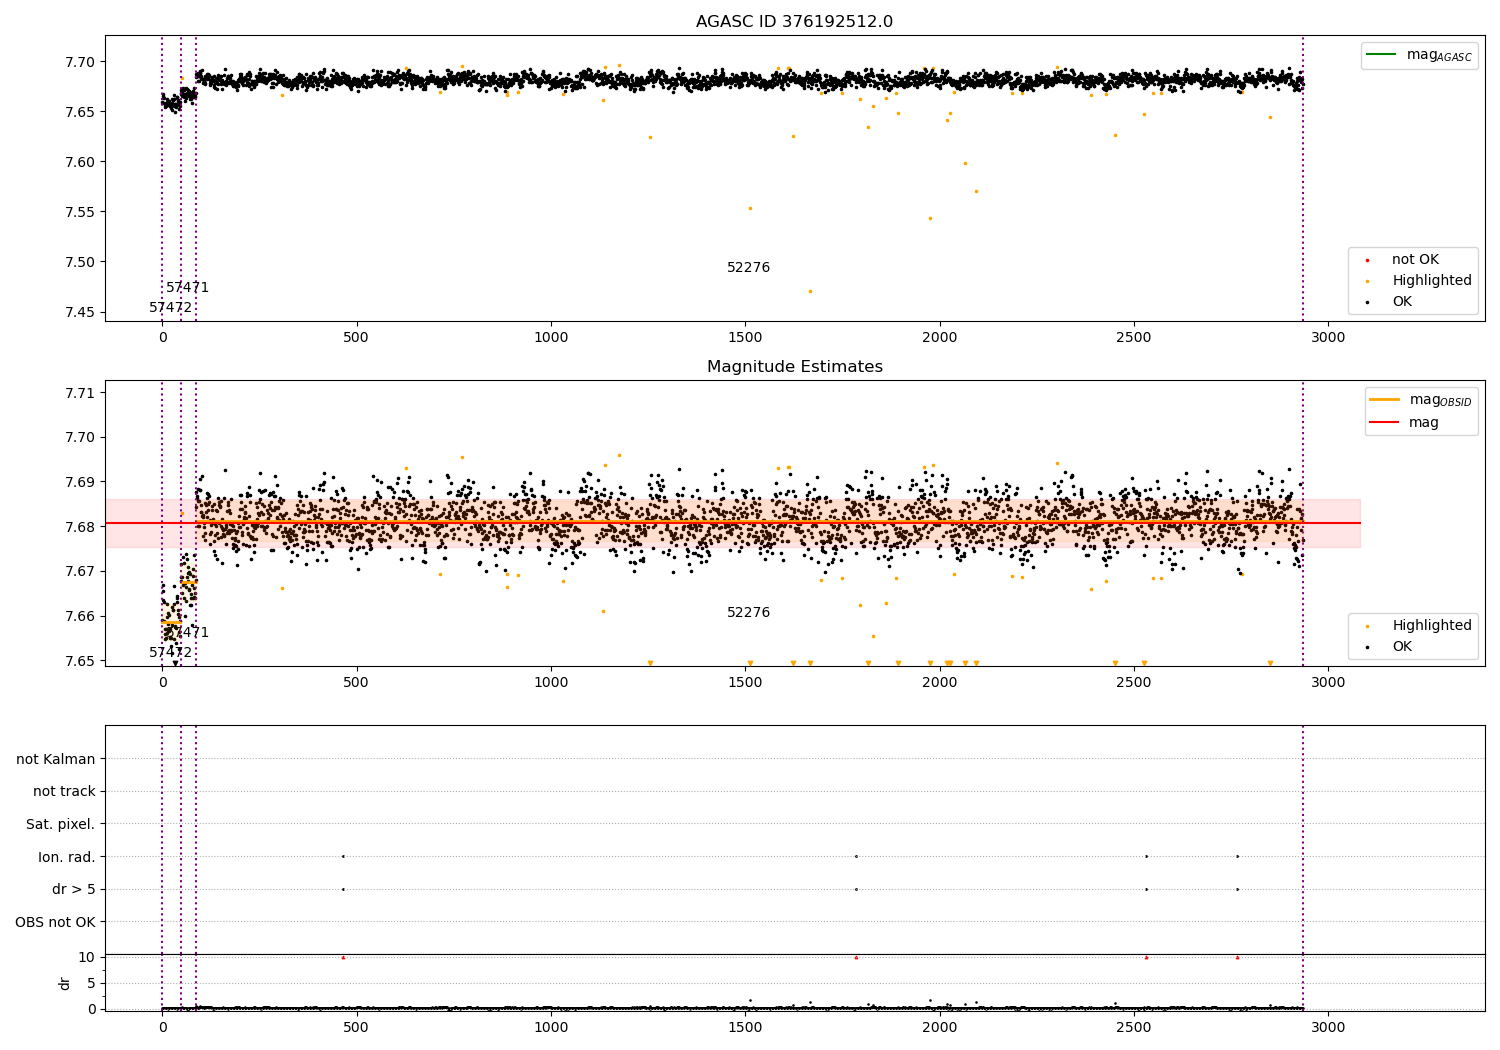
Task: Click the '1000' x-tick under the bottom plot
Action: point(551,1028)
